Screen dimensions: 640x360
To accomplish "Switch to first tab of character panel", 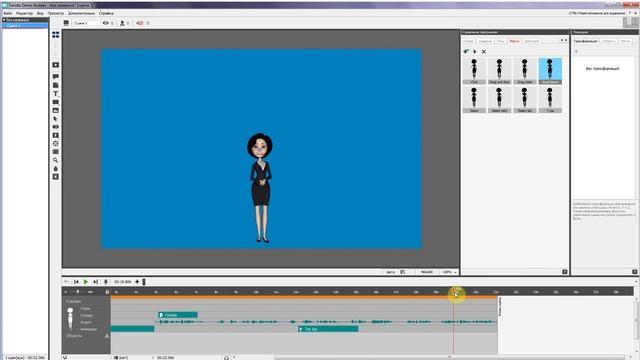I will 468,41.
